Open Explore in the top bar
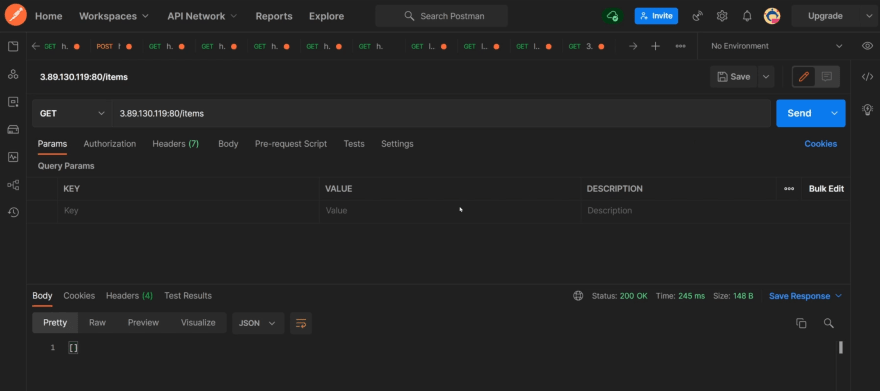880x391 pixels. click(x=327, y=16)
